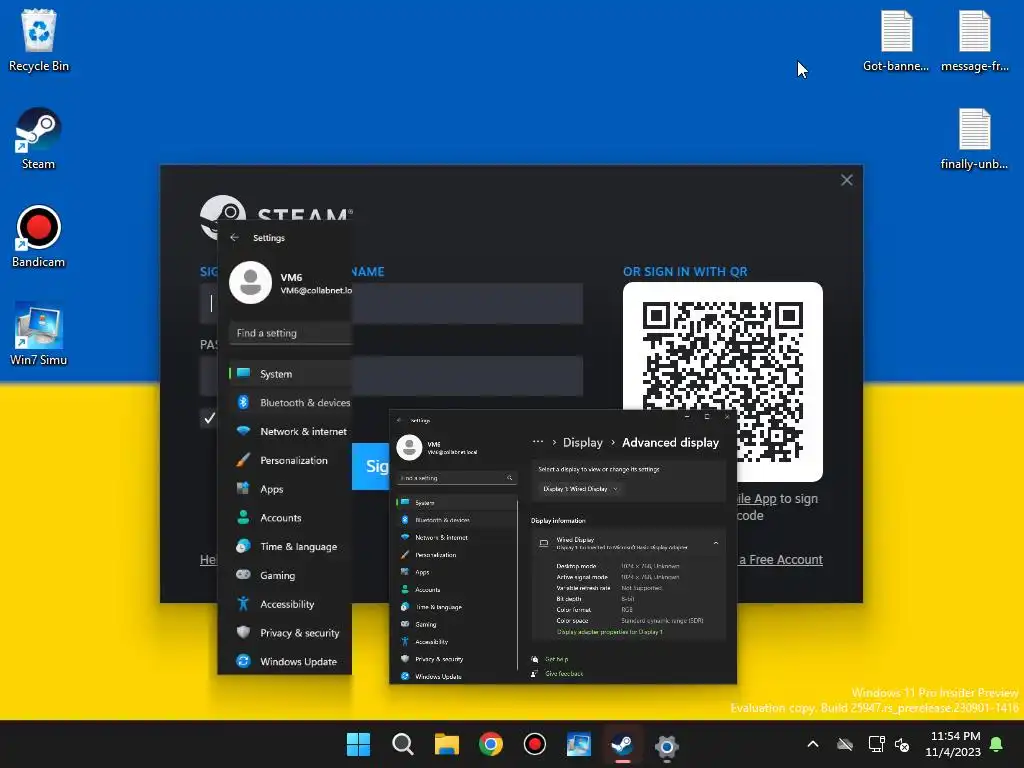
Task: Click the Get help link
Action: [556, 660]
